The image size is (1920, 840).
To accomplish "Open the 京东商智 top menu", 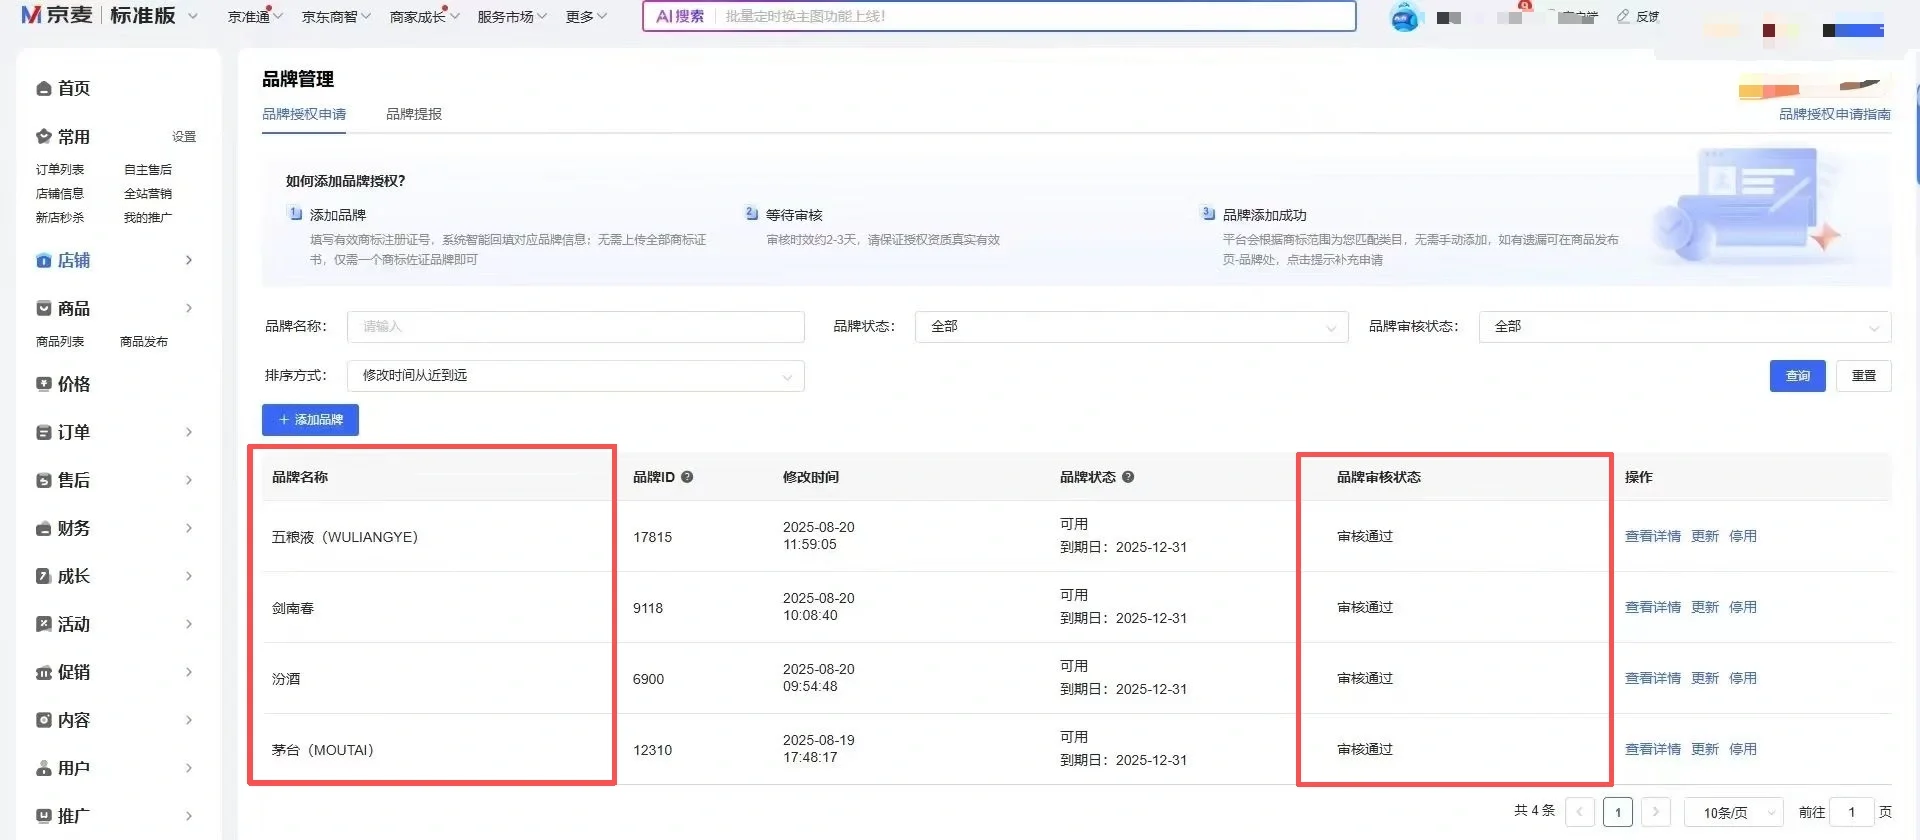I will click(x=336, y=16).
